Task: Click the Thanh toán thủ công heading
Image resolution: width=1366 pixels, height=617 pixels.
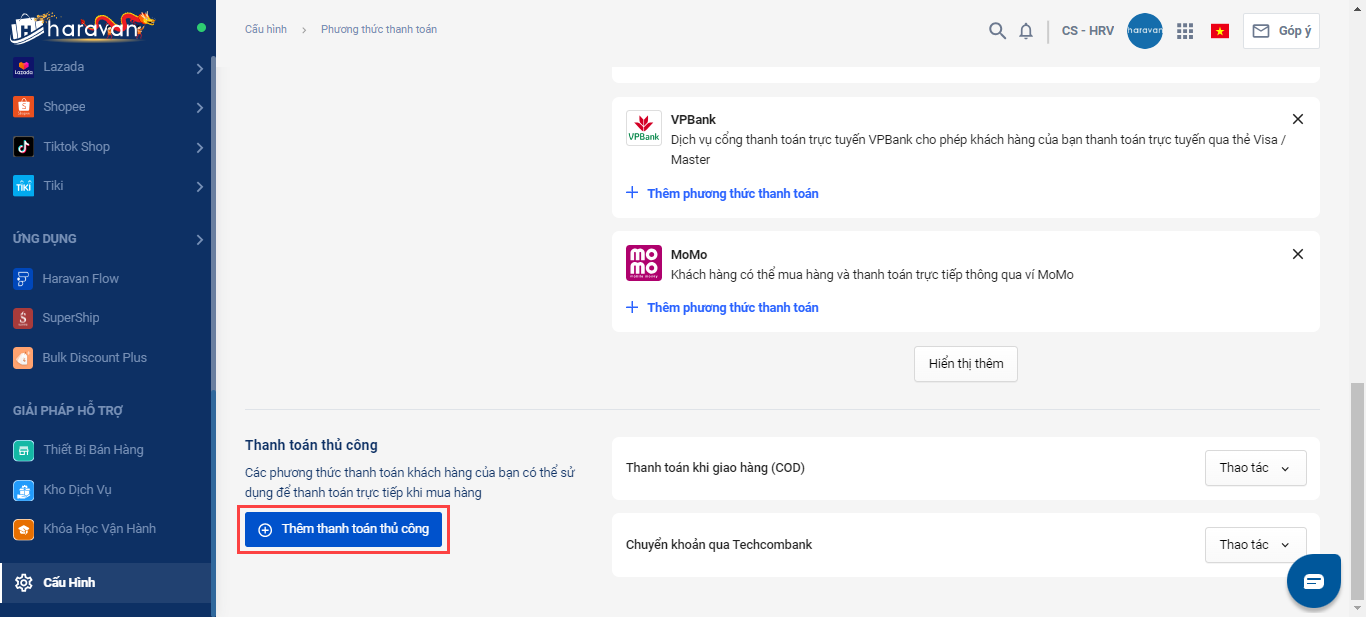Action: 311,445
